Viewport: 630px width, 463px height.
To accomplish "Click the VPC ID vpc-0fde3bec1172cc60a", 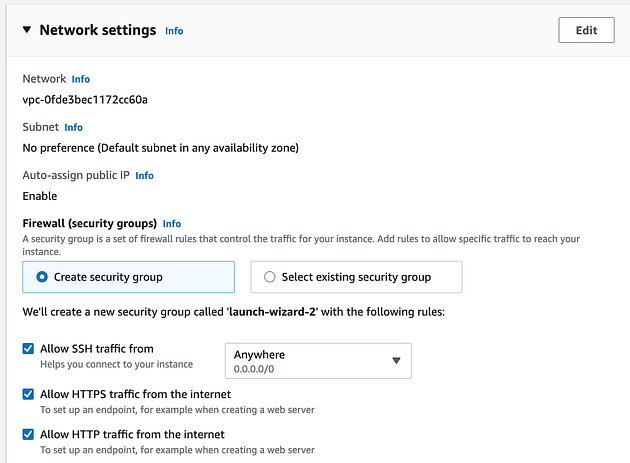I will (x=85, y=99).
